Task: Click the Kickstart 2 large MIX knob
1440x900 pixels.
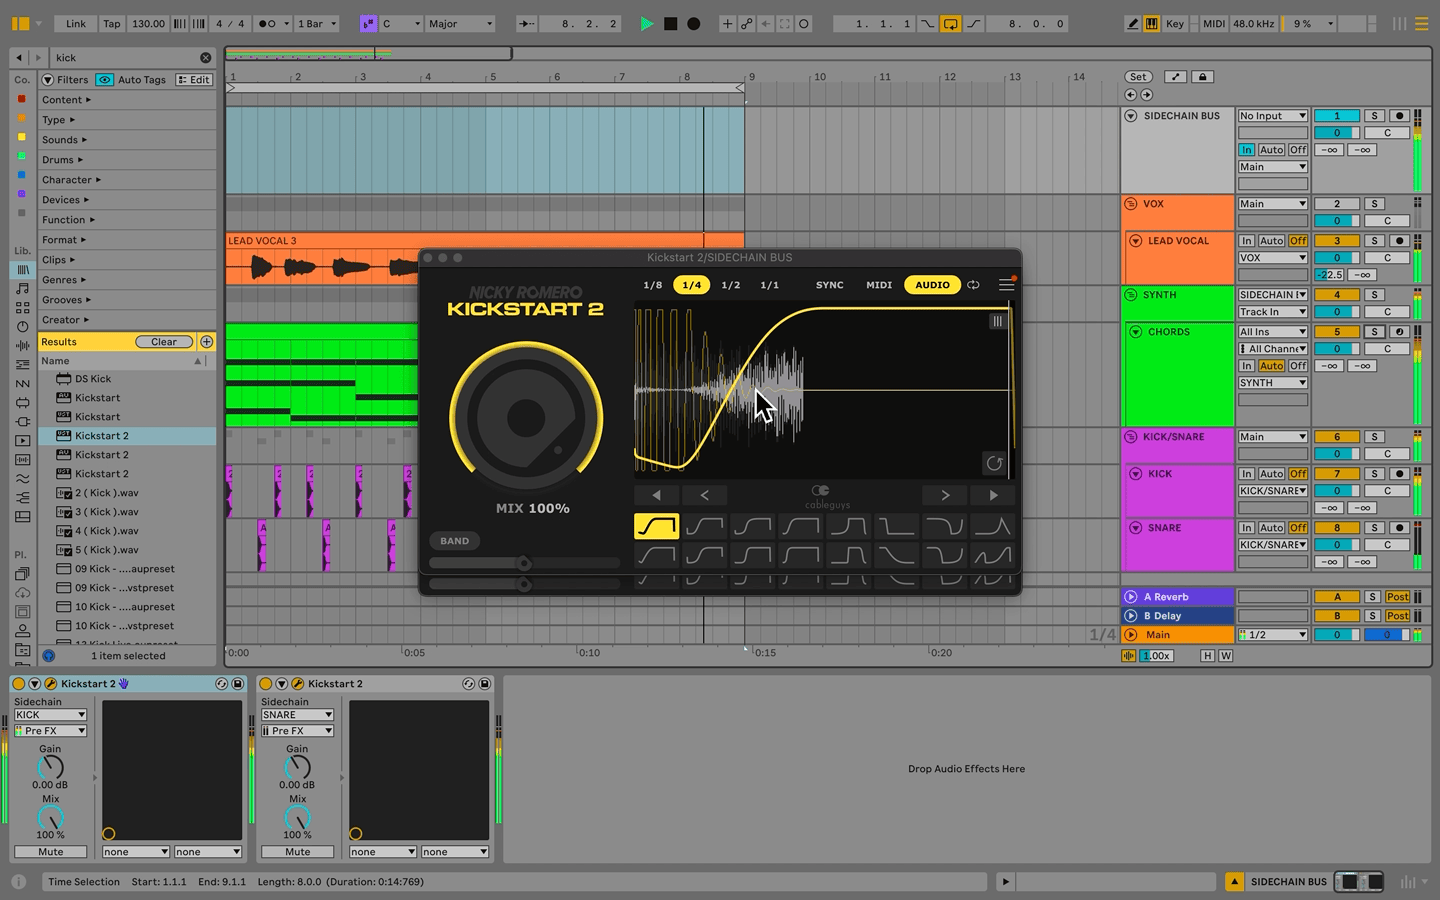Action: tap(526, 417)
